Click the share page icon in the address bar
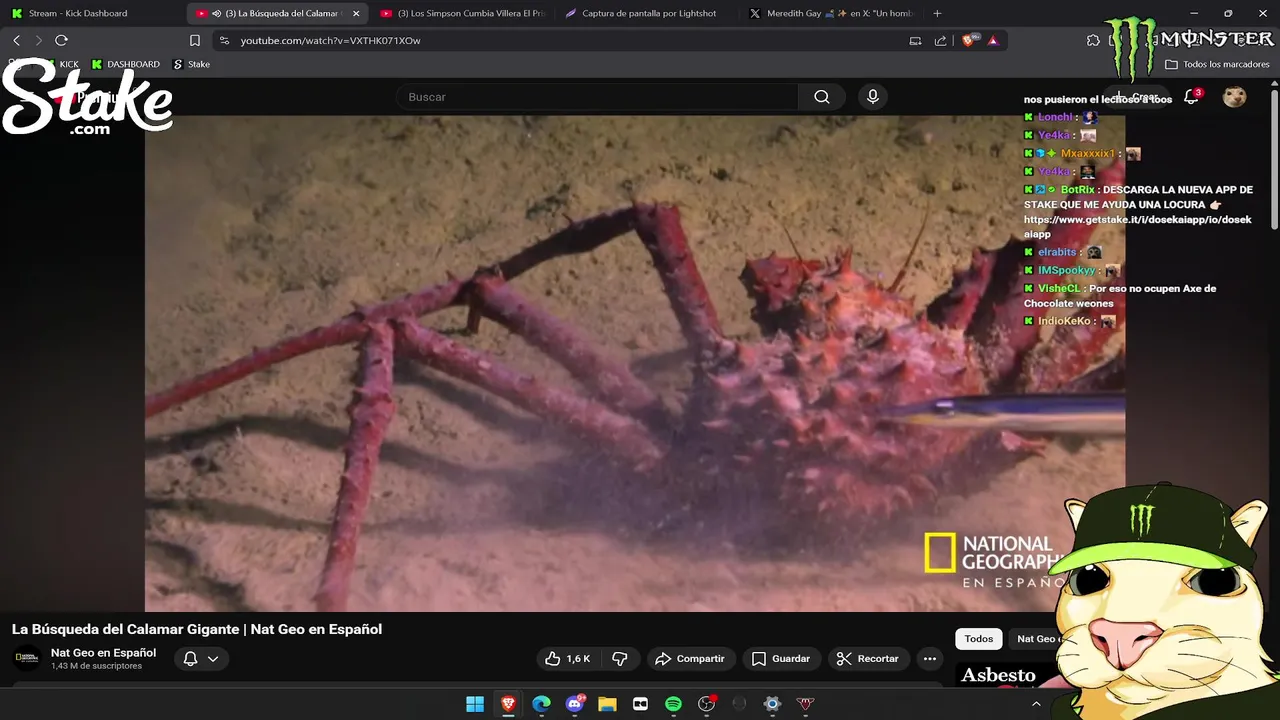The width and height of the screenshot is (1280, 720). click(940, 40)
